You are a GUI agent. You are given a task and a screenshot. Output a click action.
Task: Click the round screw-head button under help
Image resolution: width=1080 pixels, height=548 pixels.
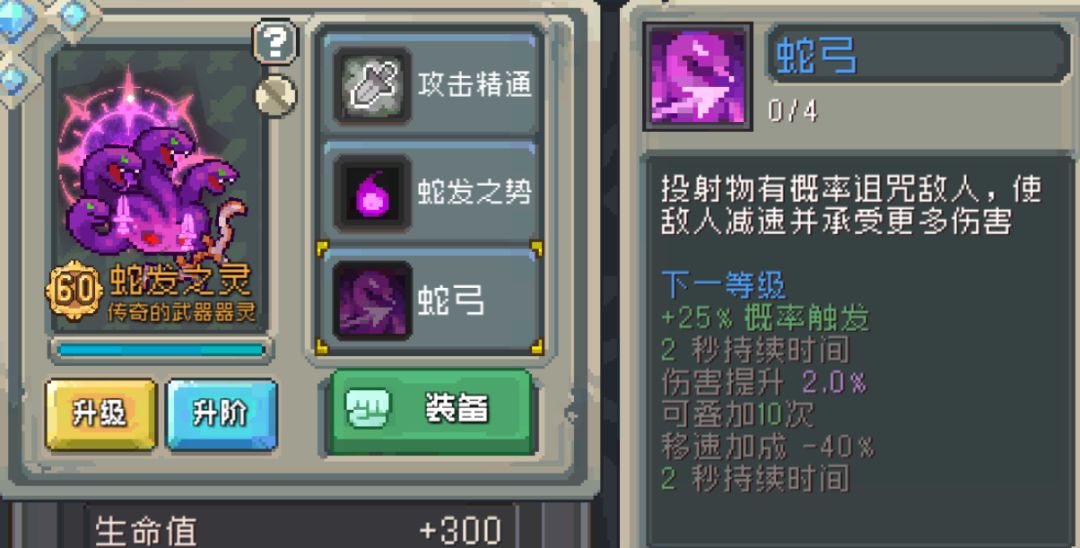click(276, 96)
